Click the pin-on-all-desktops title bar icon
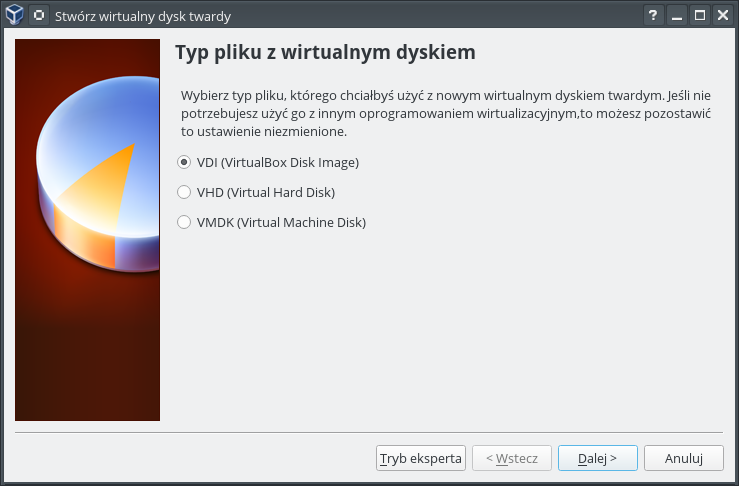This screenshot has width=739, height=486. (39, 15)
